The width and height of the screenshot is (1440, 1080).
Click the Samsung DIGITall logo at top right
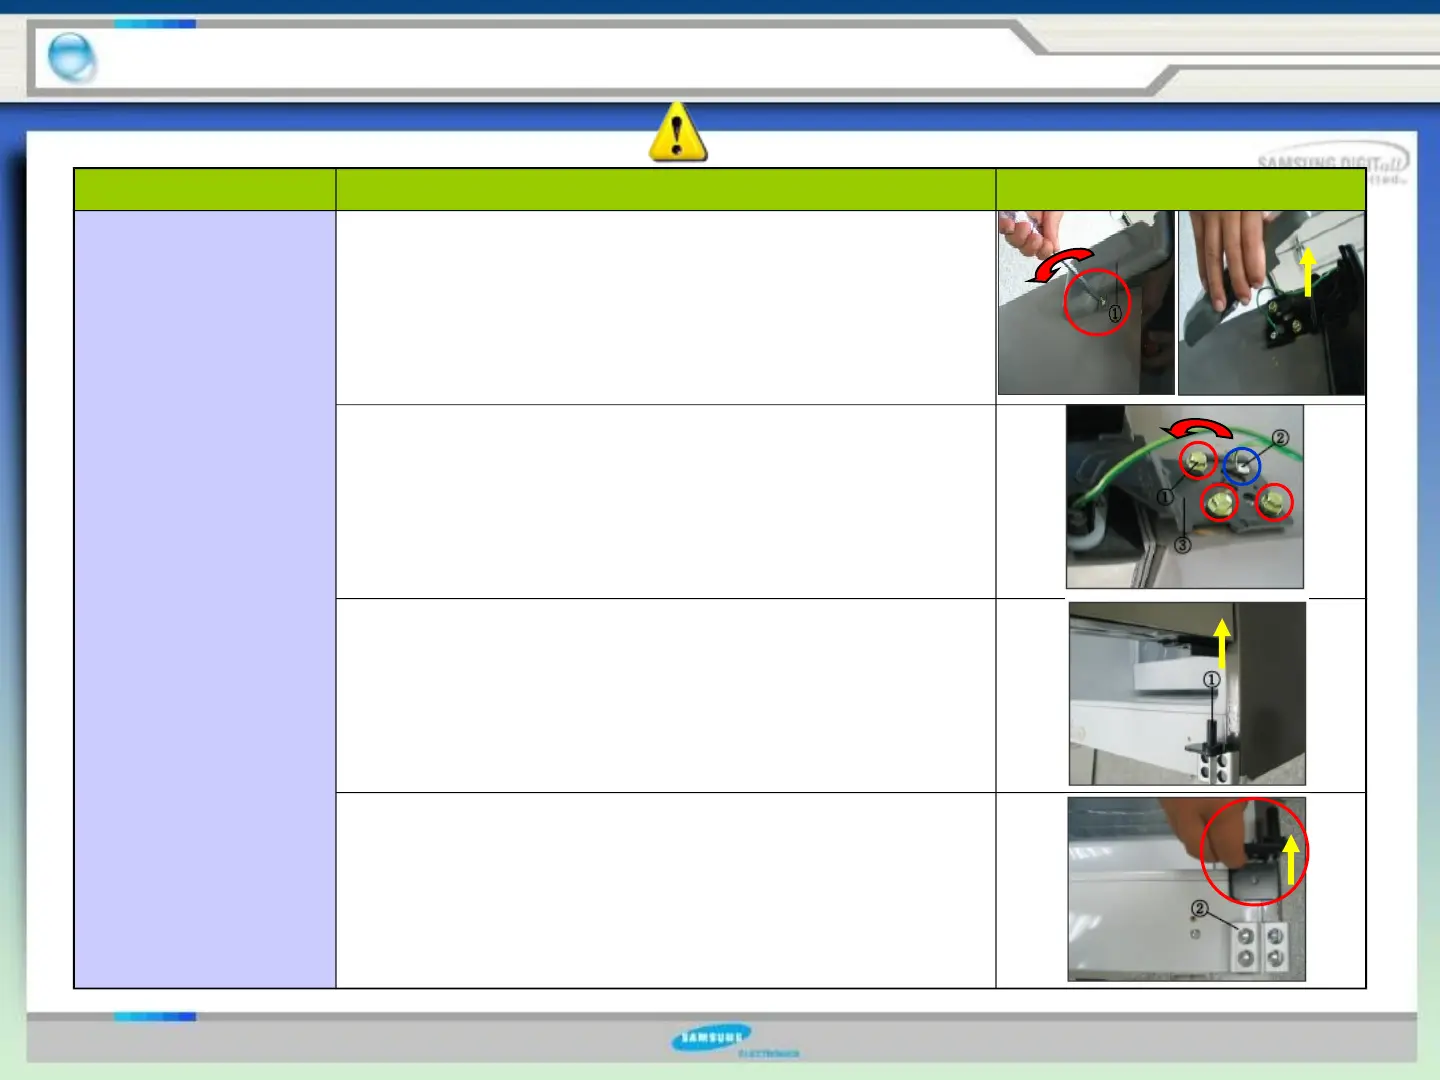point(1333,165)
